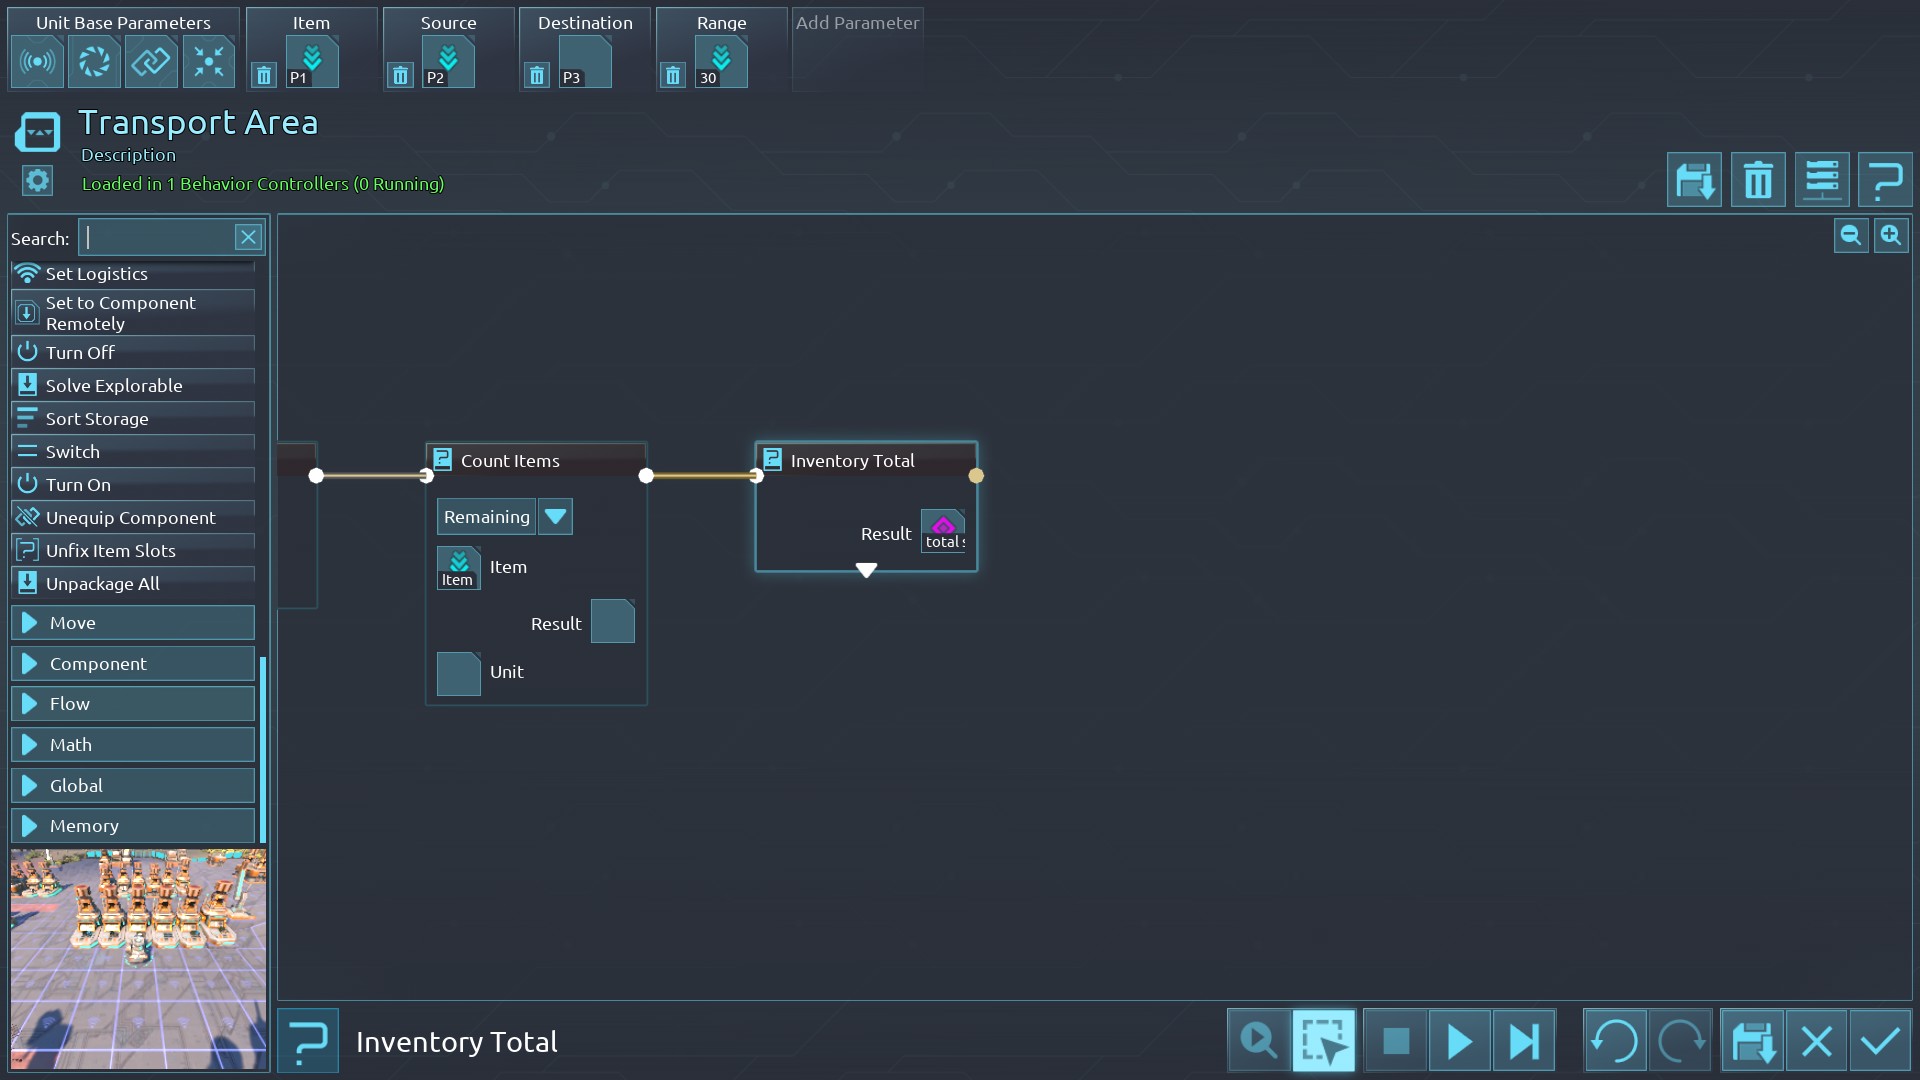Click the Undo arrow icon
1920x1080 pixels.
(1614, 1042)
